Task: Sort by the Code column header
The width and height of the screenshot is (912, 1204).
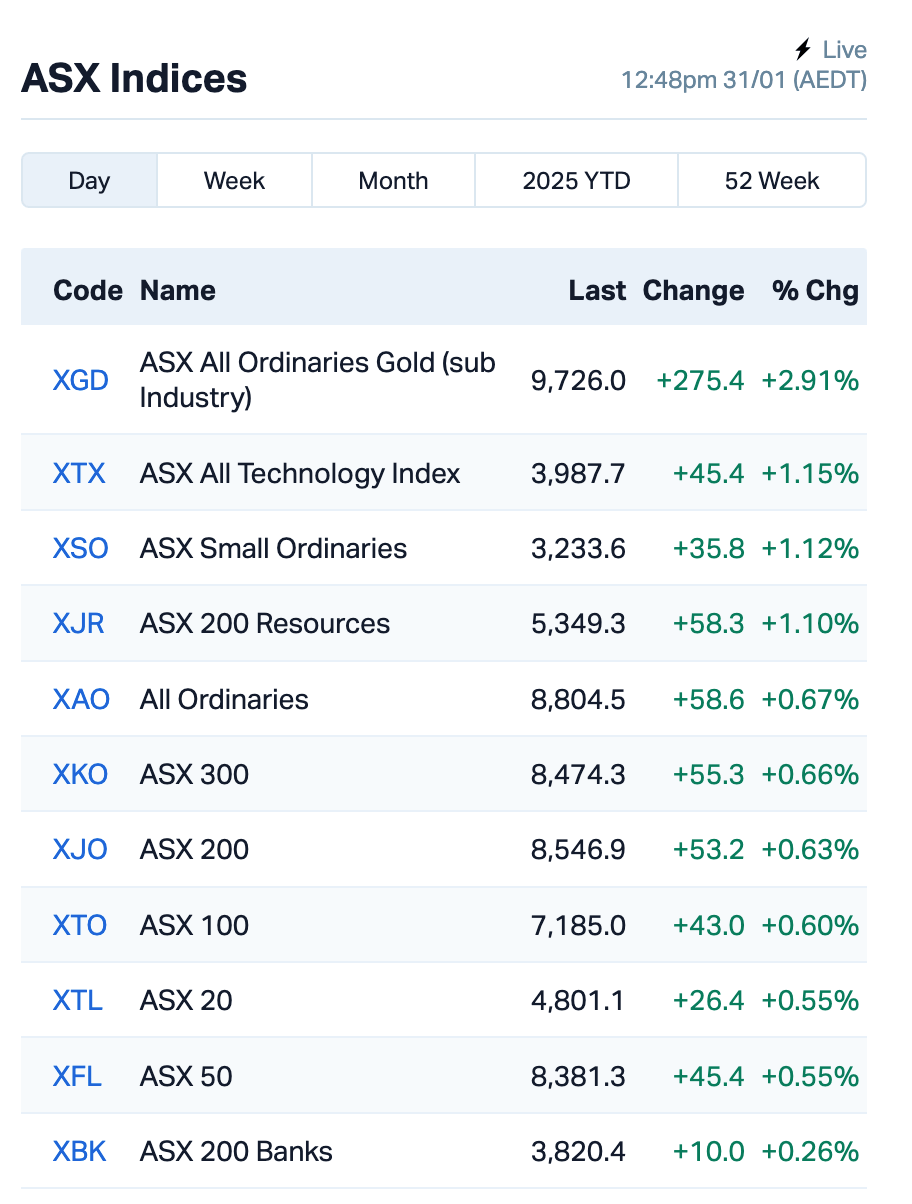Action: tap(88, 291)
